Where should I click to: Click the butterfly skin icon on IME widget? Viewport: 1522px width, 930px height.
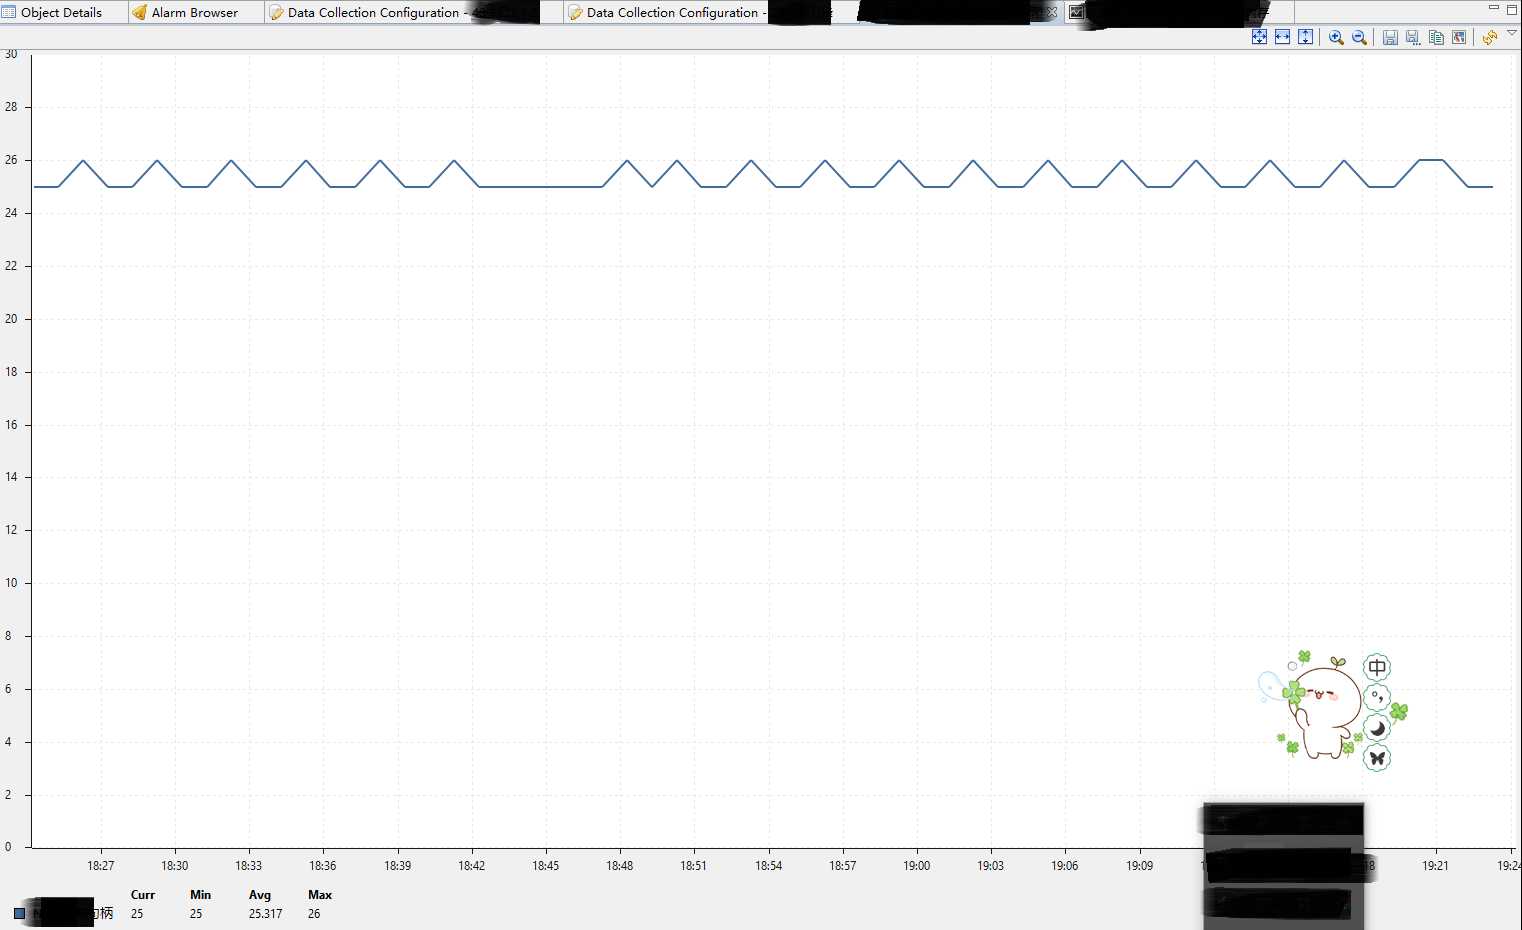(1377, 758)
